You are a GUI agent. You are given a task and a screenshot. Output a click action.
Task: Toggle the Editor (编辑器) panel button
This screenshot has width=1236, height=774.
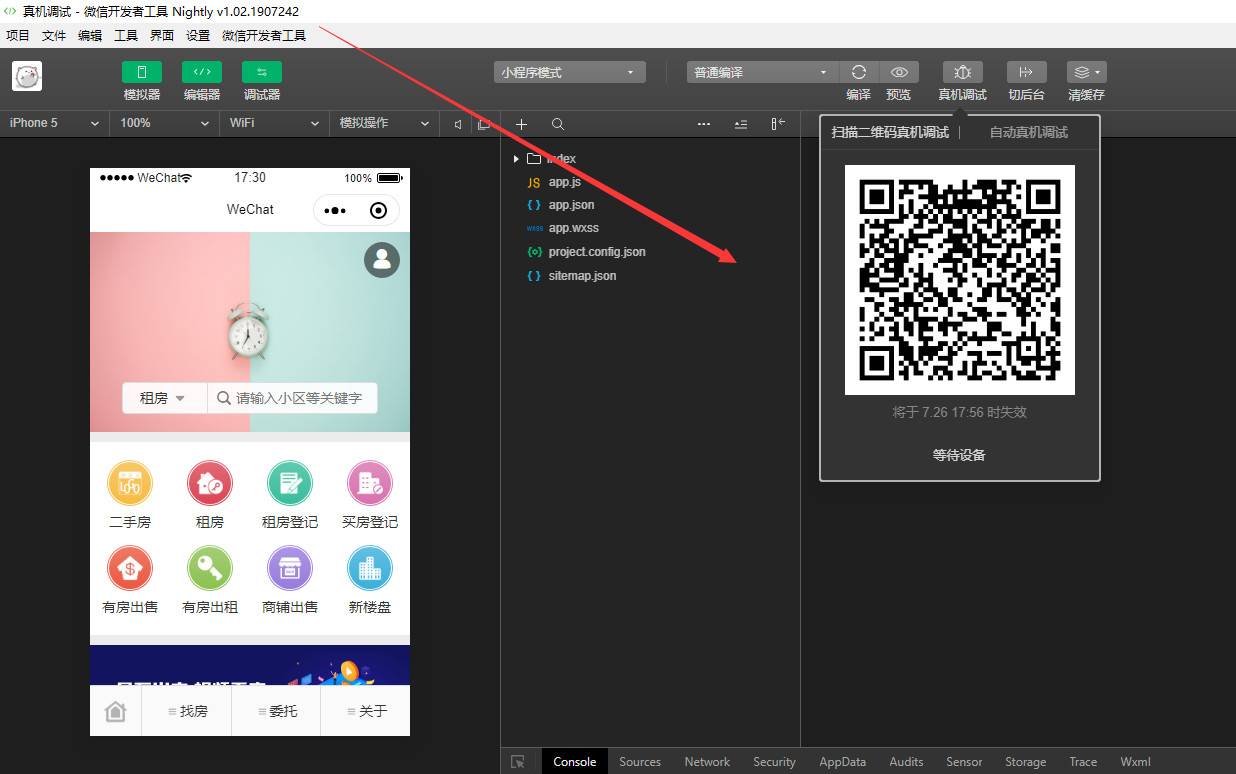tap(202, 72)
